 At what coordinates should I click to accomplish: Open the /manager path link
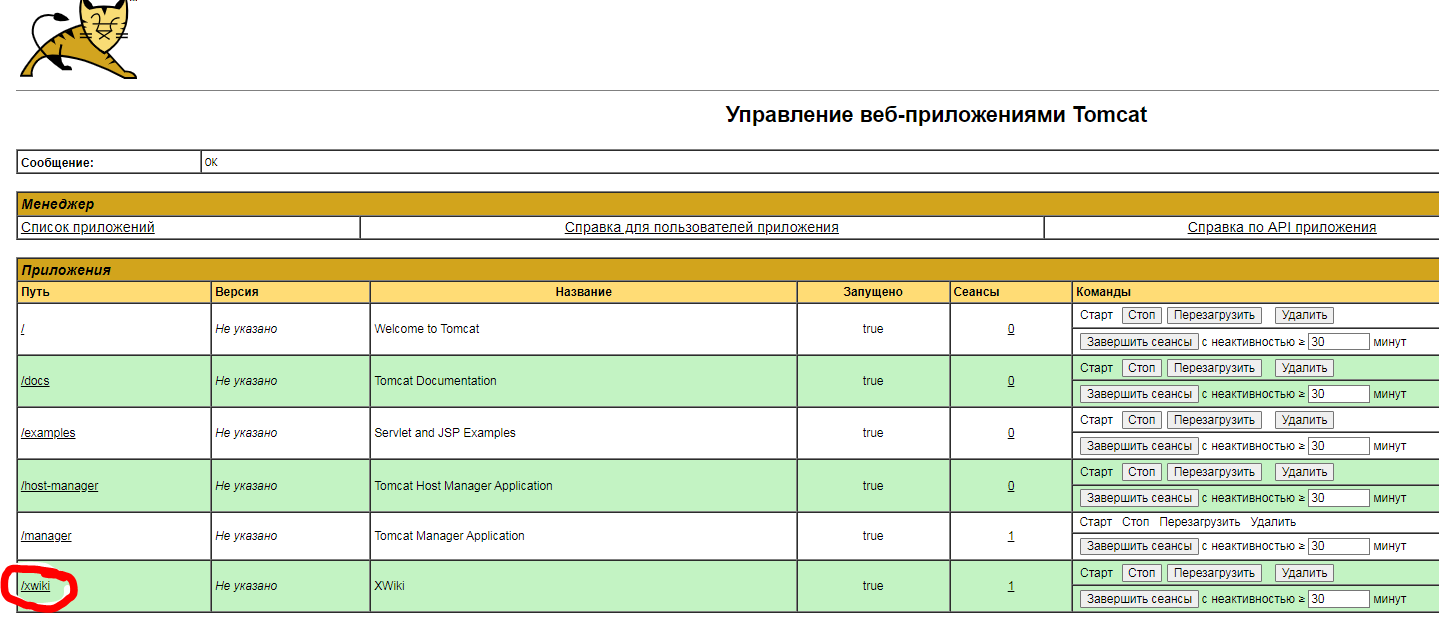[x=46, y=536]
